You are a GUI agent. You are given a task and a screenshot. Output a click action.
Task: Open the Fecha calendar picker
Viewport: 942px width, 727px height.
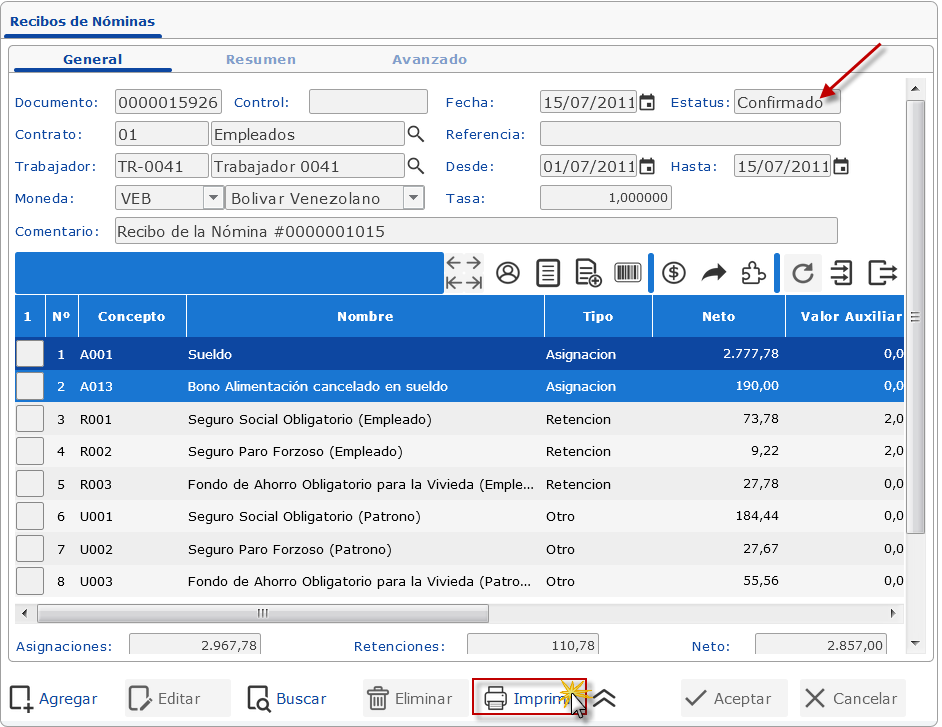click(x=647, y=102)
